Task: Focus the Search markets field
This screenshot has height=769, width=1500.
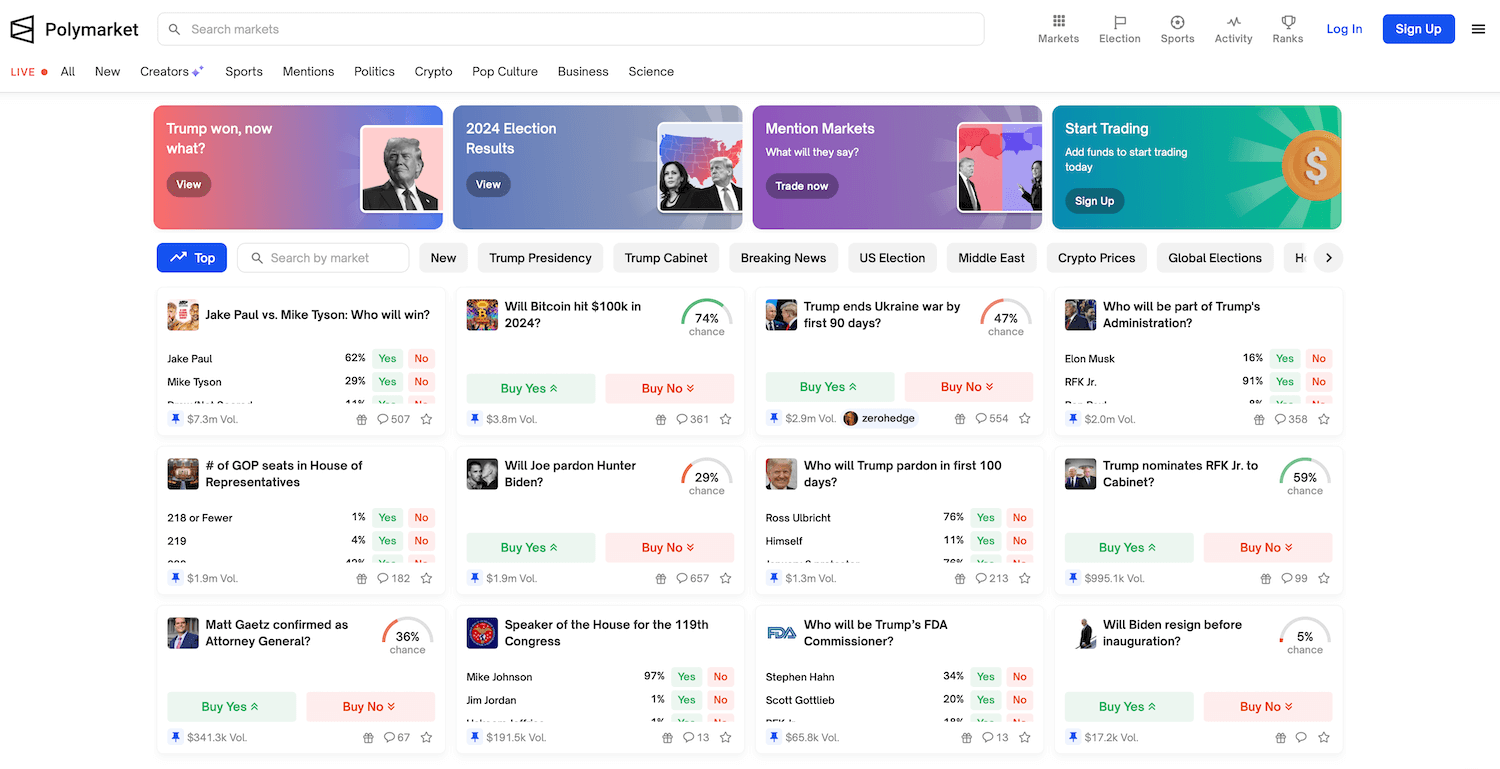Action: pyautogui.click(x=571, y=29)
